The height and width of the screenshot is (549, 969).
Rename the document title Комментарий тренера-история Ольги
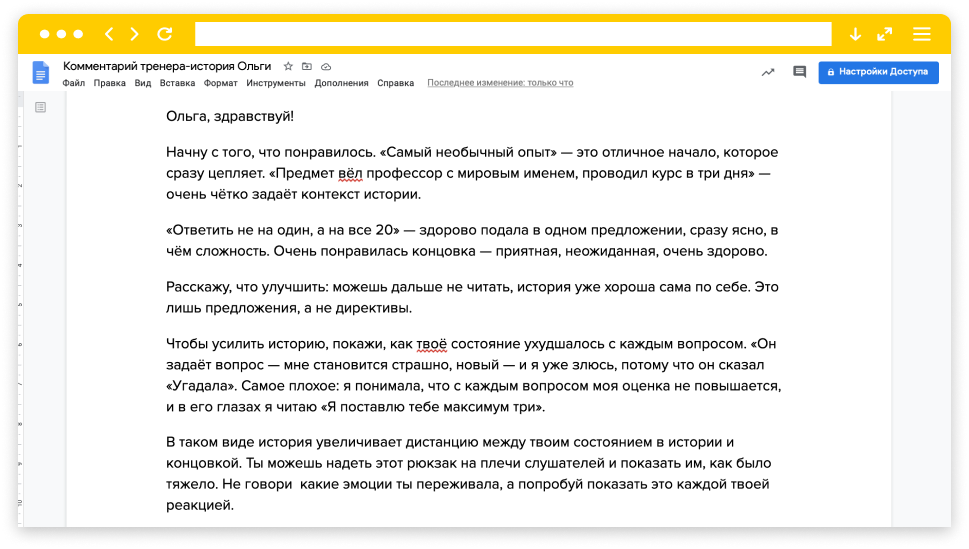[x=167, y=66]
